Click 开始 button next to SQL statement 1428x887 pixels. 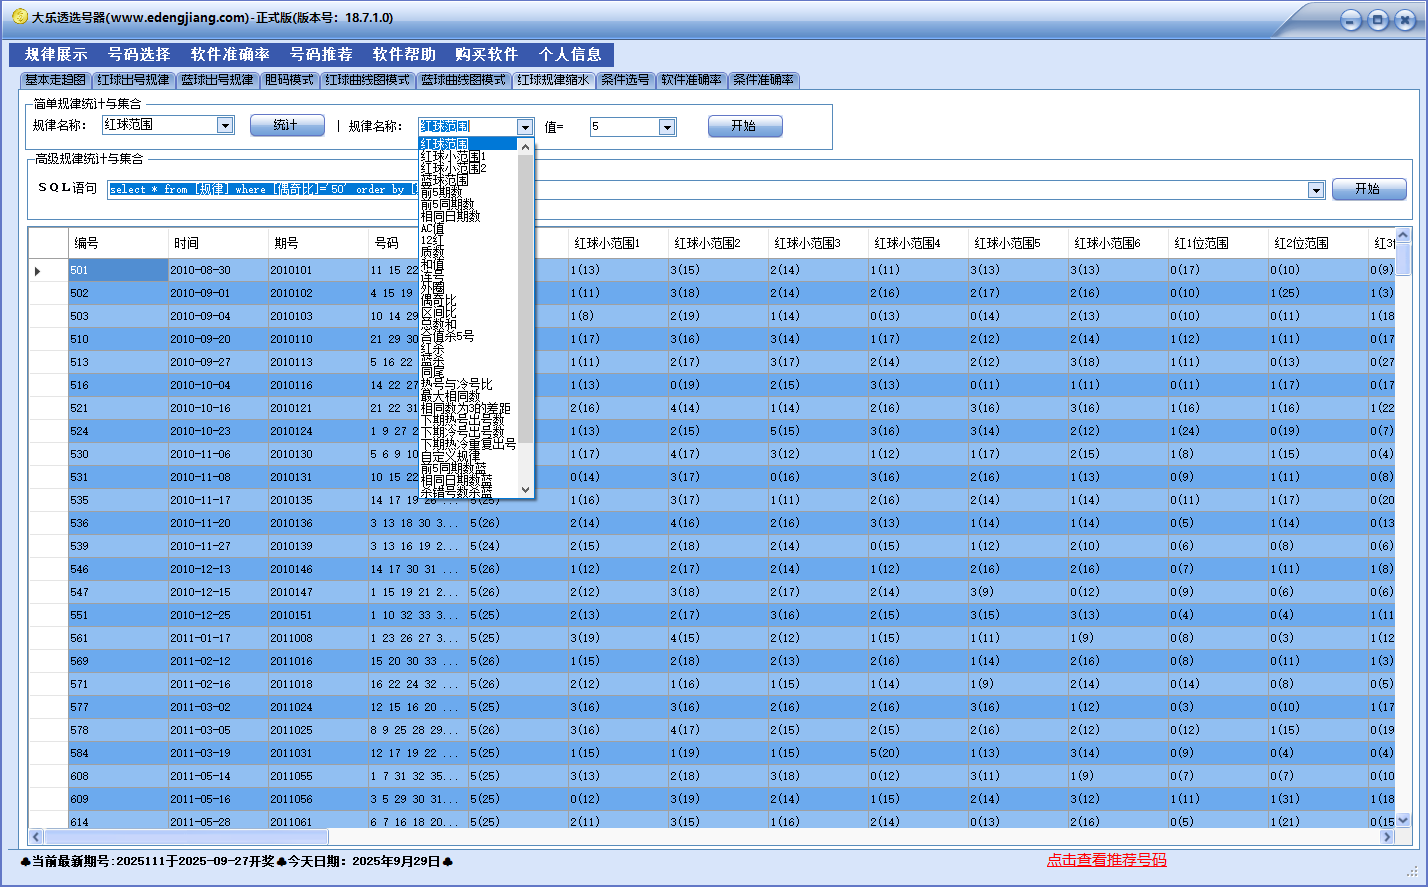click(1368, 189)
